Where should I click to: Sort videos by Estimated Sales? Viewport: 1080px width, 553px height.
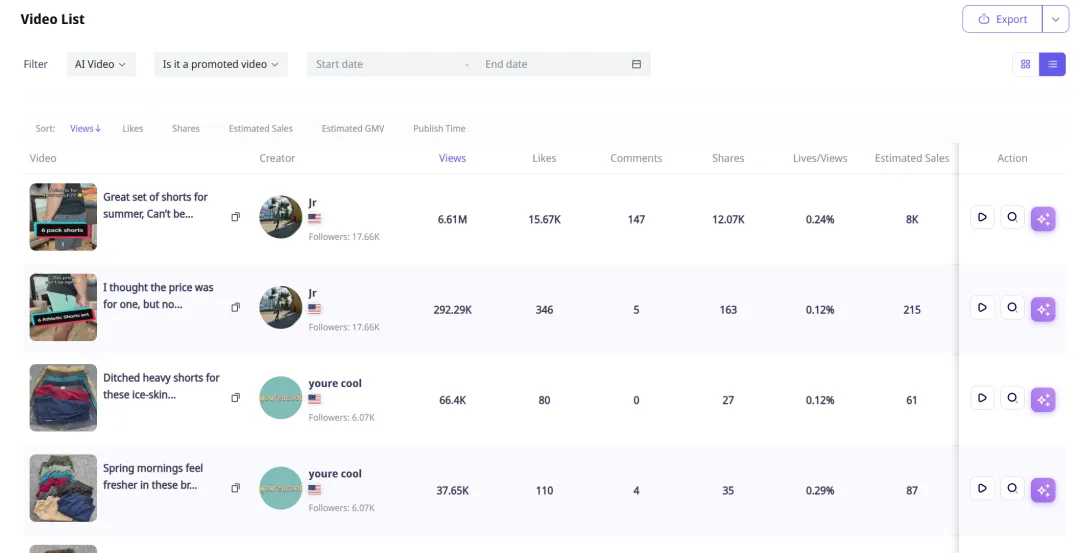click(x=260, y=129)
